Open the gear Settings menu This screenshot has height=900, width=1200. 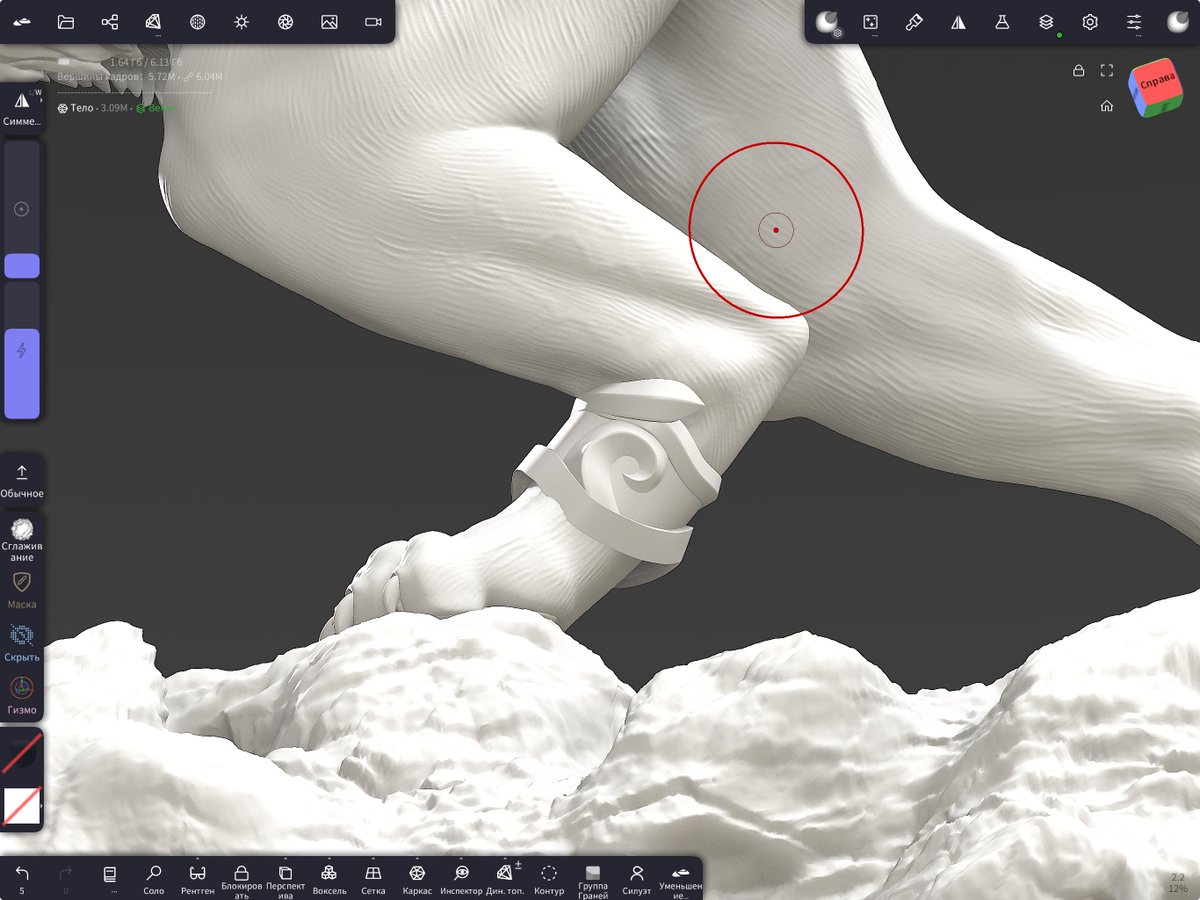click(x=1090, y=21)
